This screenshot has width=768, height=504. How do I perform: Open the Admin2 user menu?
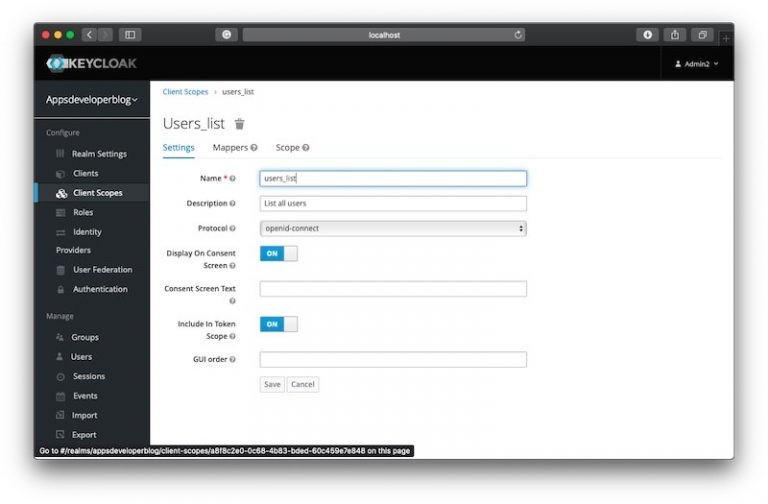pyautogui.click(x=696, y=64)
